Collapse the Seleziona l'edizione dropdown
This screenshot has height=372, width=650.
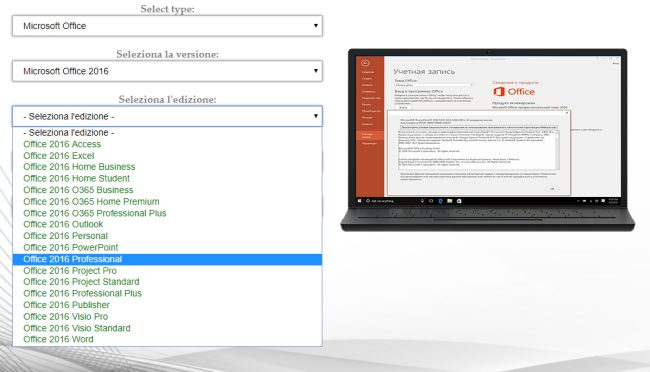tap(167, 116)
